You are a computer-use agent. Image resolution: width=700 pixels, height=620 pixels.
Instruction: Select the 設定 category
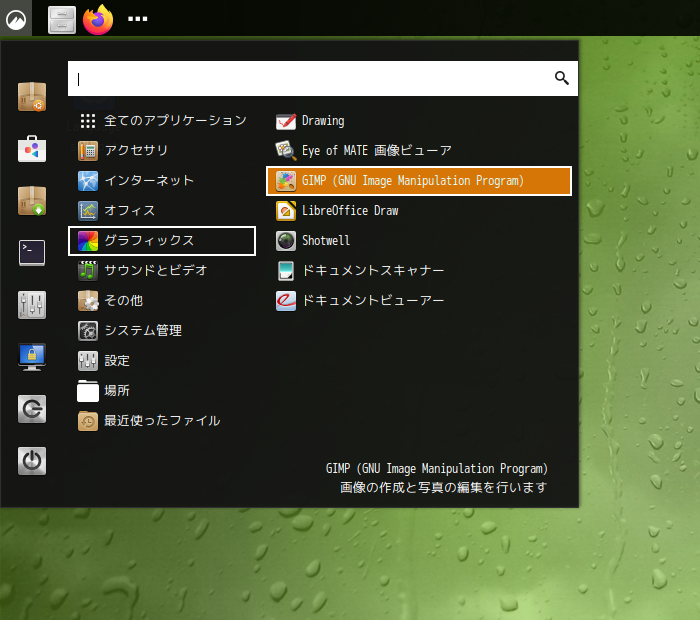(162, 361)
